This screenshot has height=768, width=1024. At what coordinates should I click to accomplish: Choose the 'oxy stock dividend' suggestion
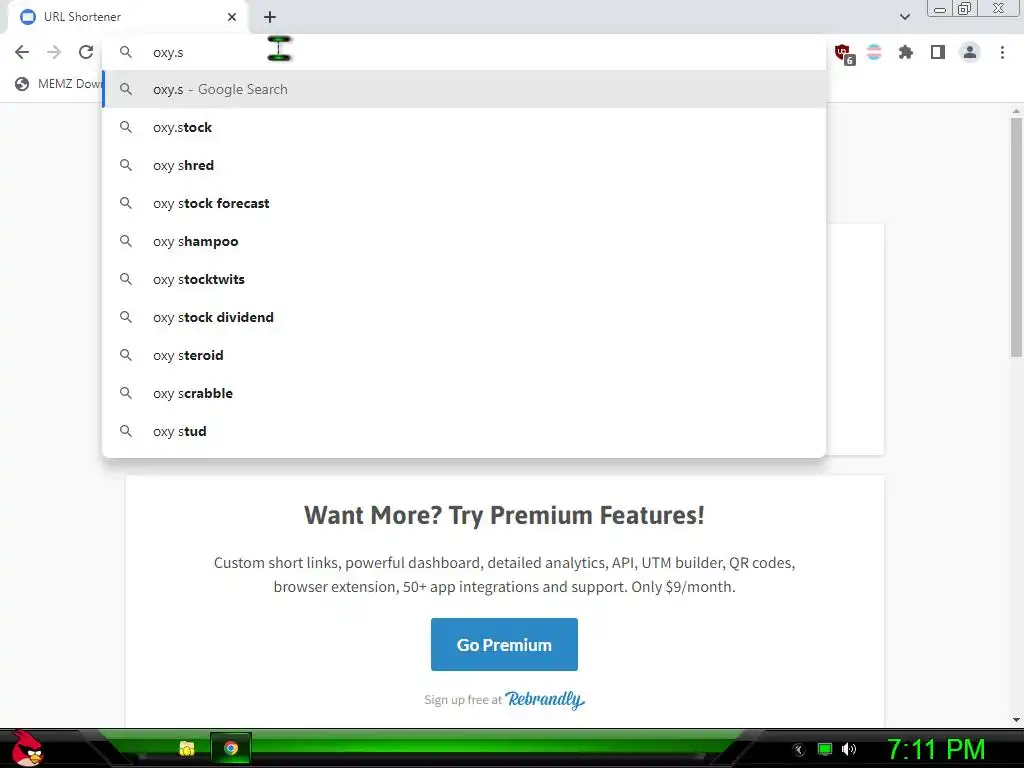click(464, 317)
